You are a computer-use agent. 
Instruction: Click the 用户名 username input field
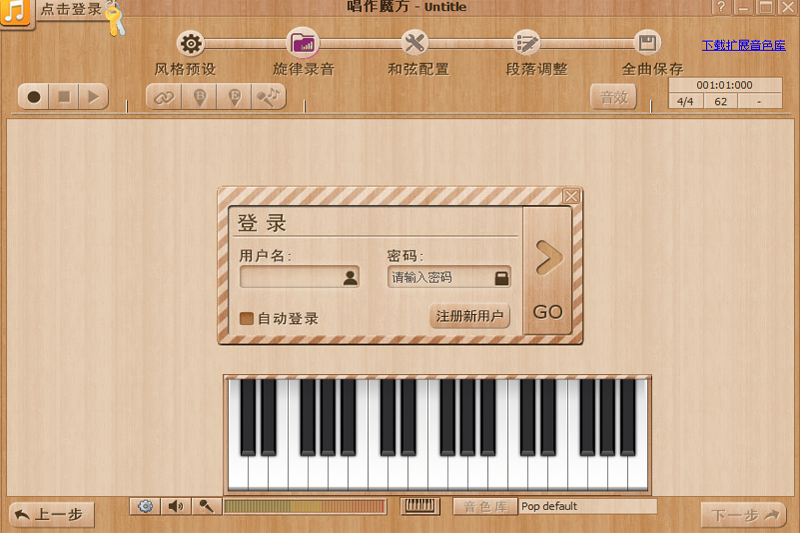pyautogui.click(x=290, y=277)
